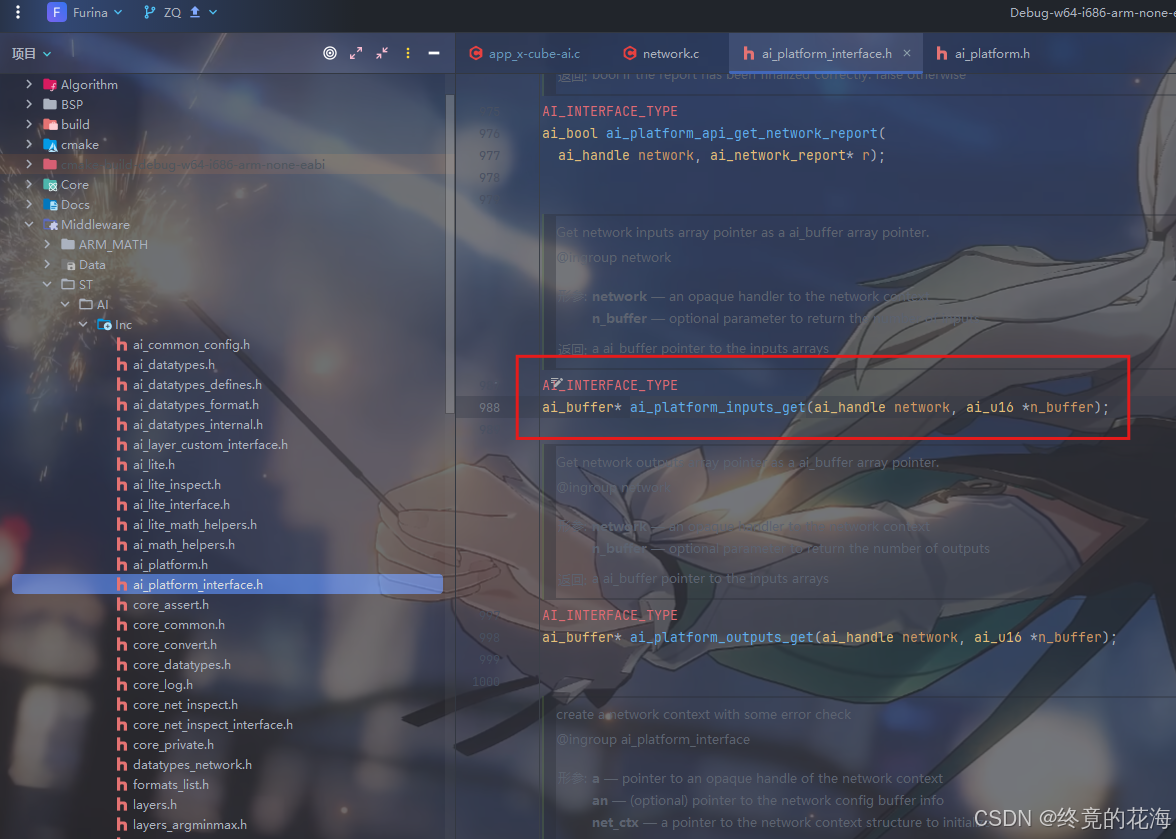The width and height of the screenshot is (1176, 839).
Task: Click the rendered doc edit pencil icon
Action: [x=556, y=383]
